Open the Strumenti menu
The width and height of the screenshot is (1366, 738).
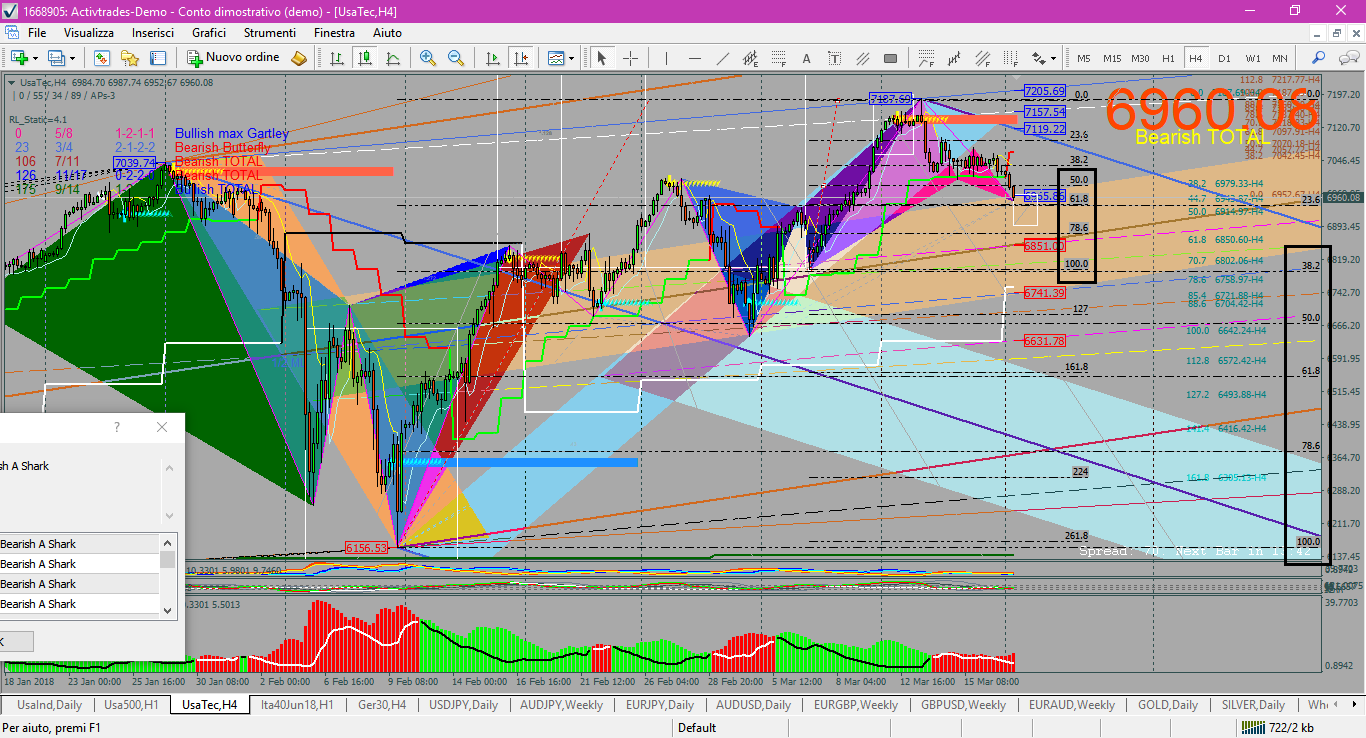pyautogui.click(x=270, y=33)
